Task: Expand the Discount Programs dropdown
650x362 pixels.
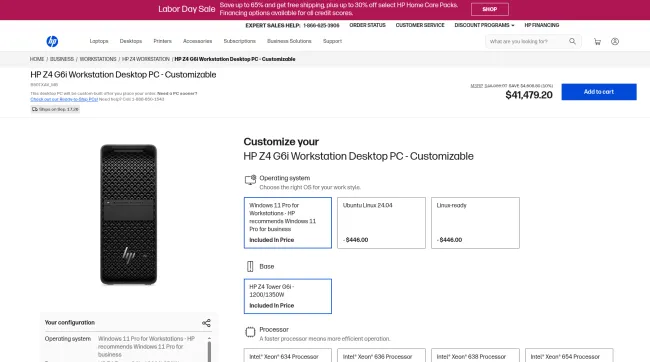Action: pos(484,25)
